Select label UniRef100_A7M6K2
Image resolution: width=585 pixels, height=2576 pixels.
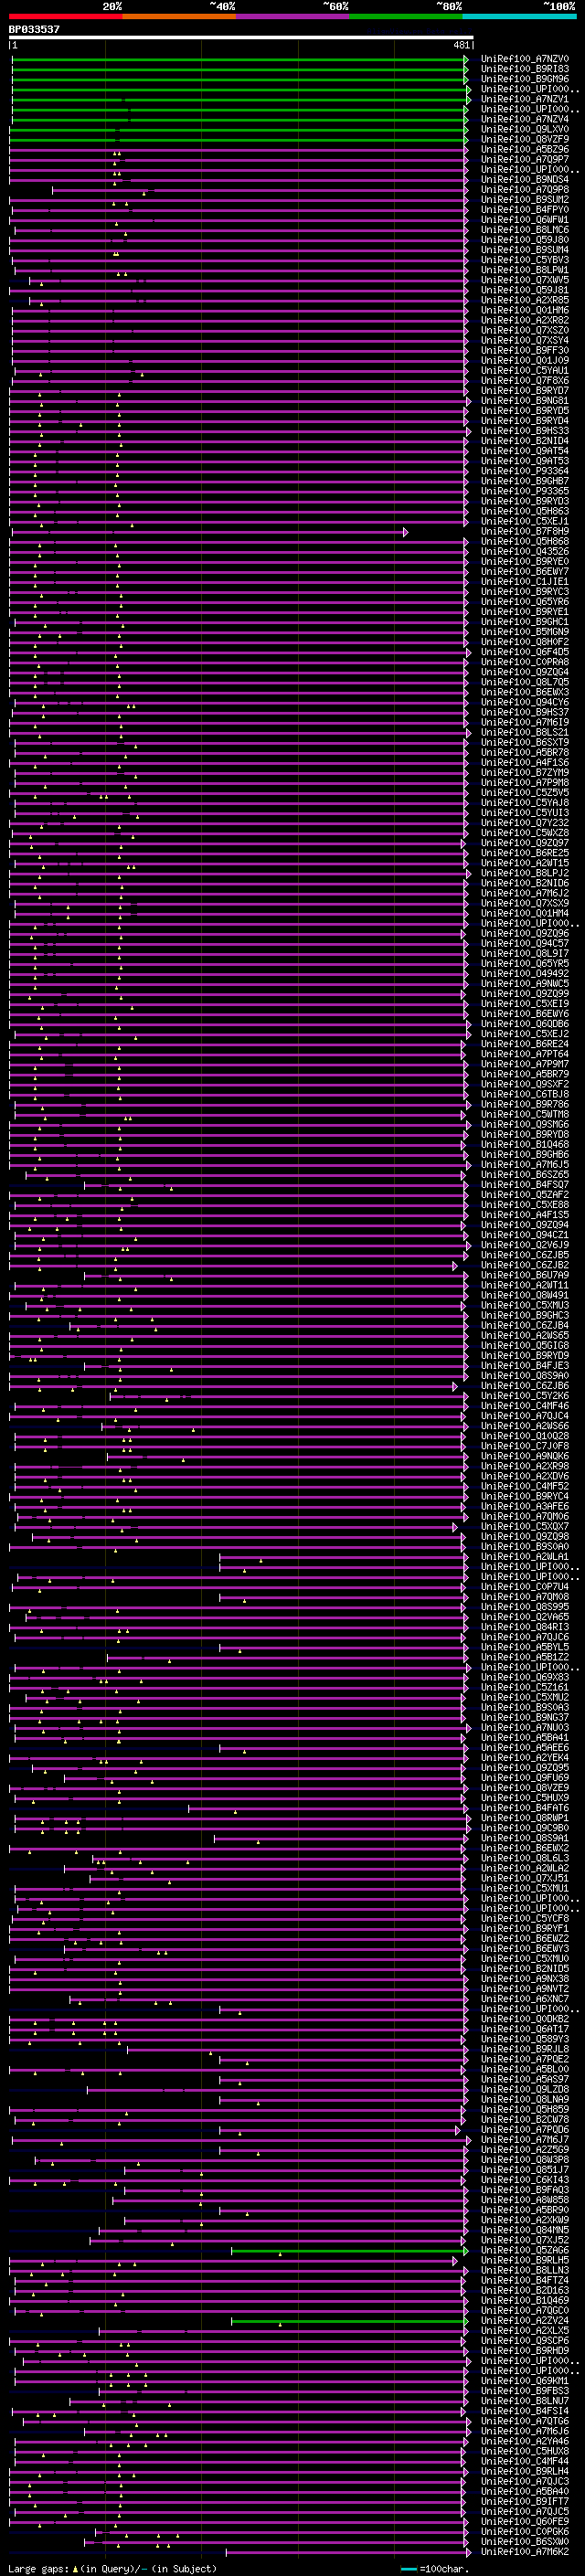(x=524, y=2551)
